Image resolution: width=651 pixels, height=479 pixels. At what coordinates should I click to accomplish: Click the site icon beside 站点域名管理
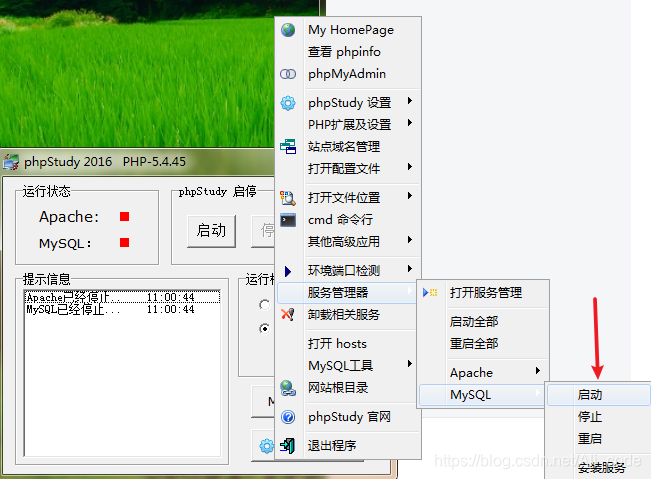click(x=288, y=147)
